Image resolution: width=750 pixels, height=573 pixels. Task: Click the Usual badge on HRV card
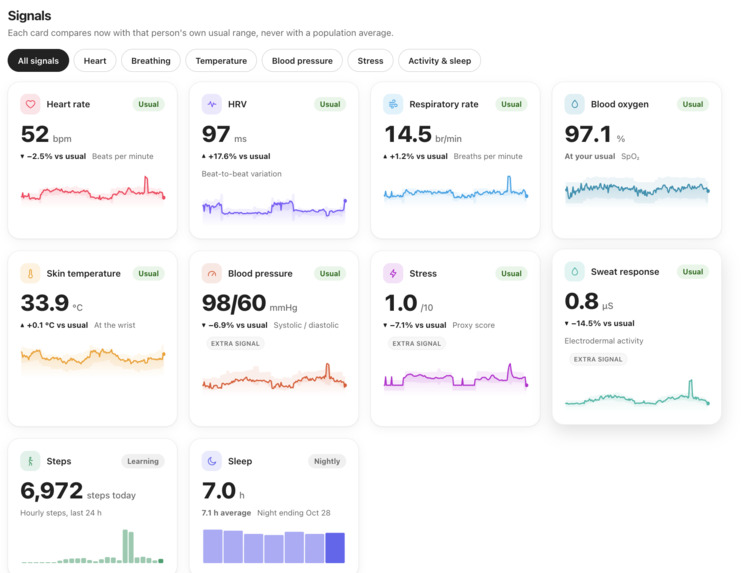(330, 104)
